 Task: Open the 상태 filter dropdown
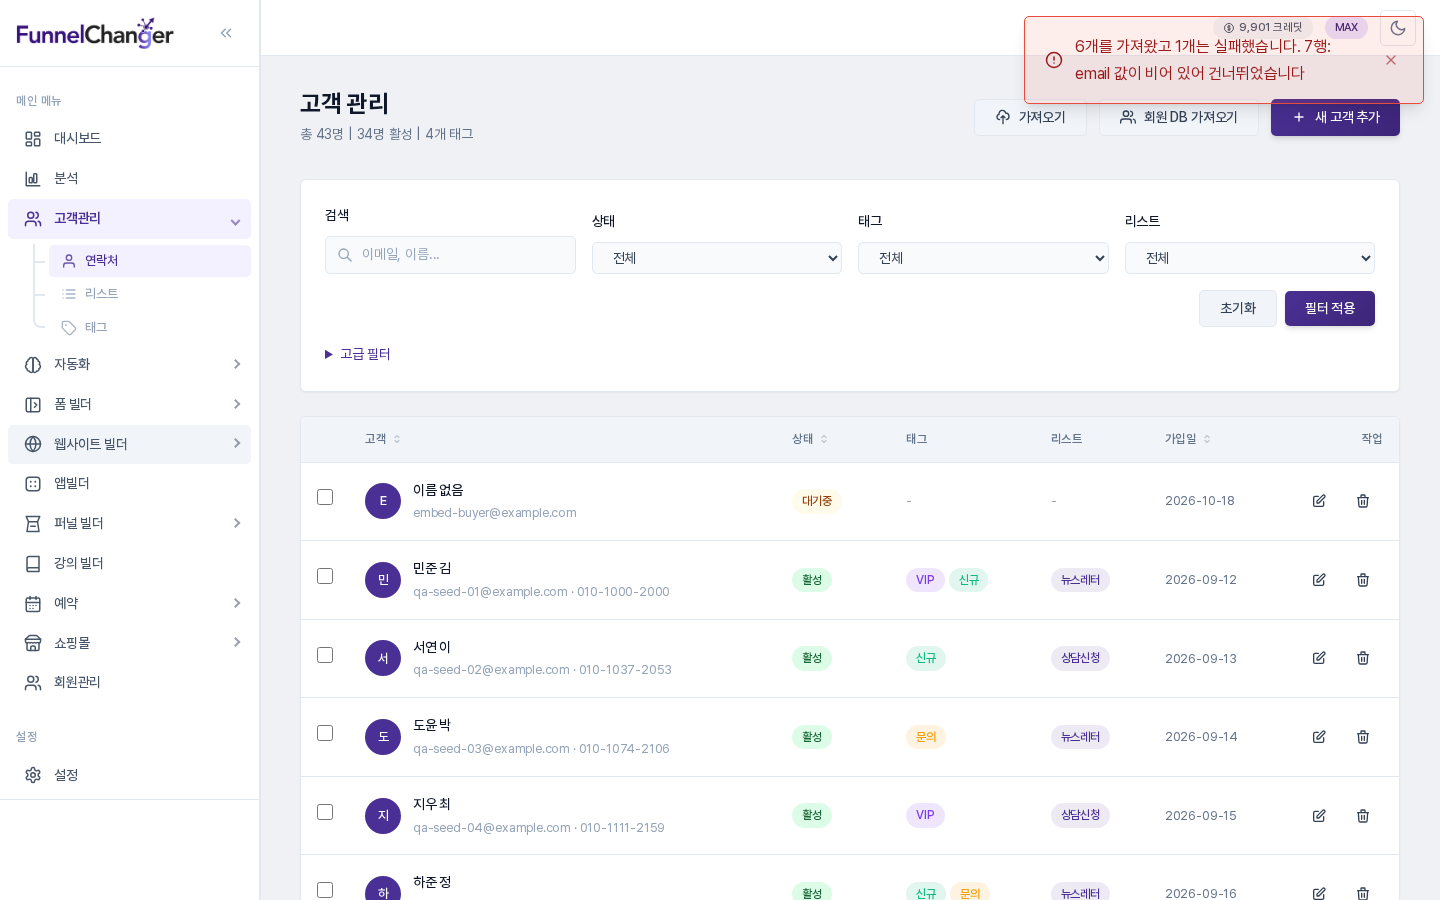717,258
